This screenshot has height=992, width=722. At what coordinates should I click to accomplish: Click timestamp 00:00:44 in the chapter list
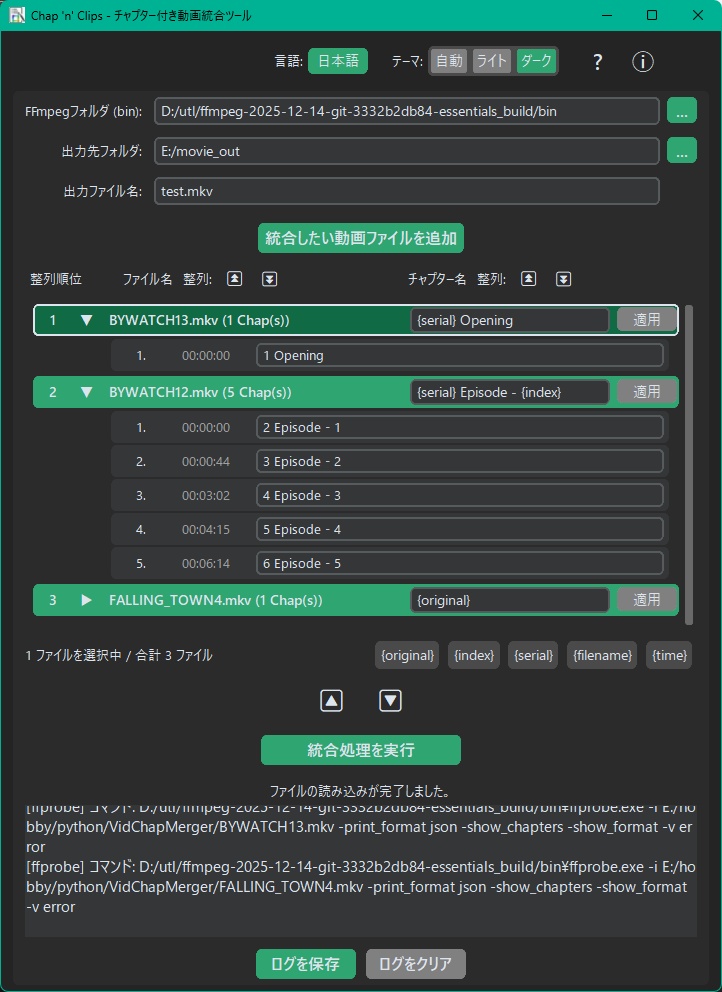click(206, 462)
